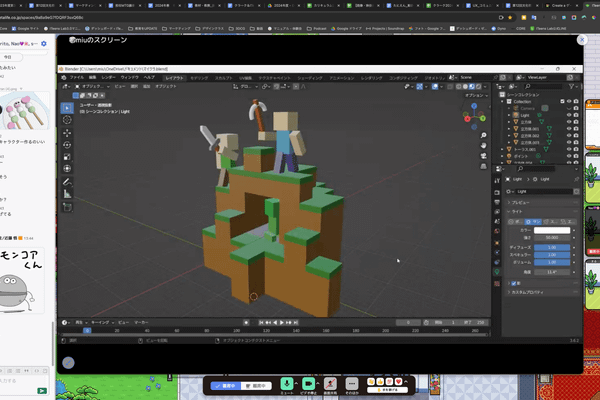Expand the プレビュー panel

click(x=543, y=202)
